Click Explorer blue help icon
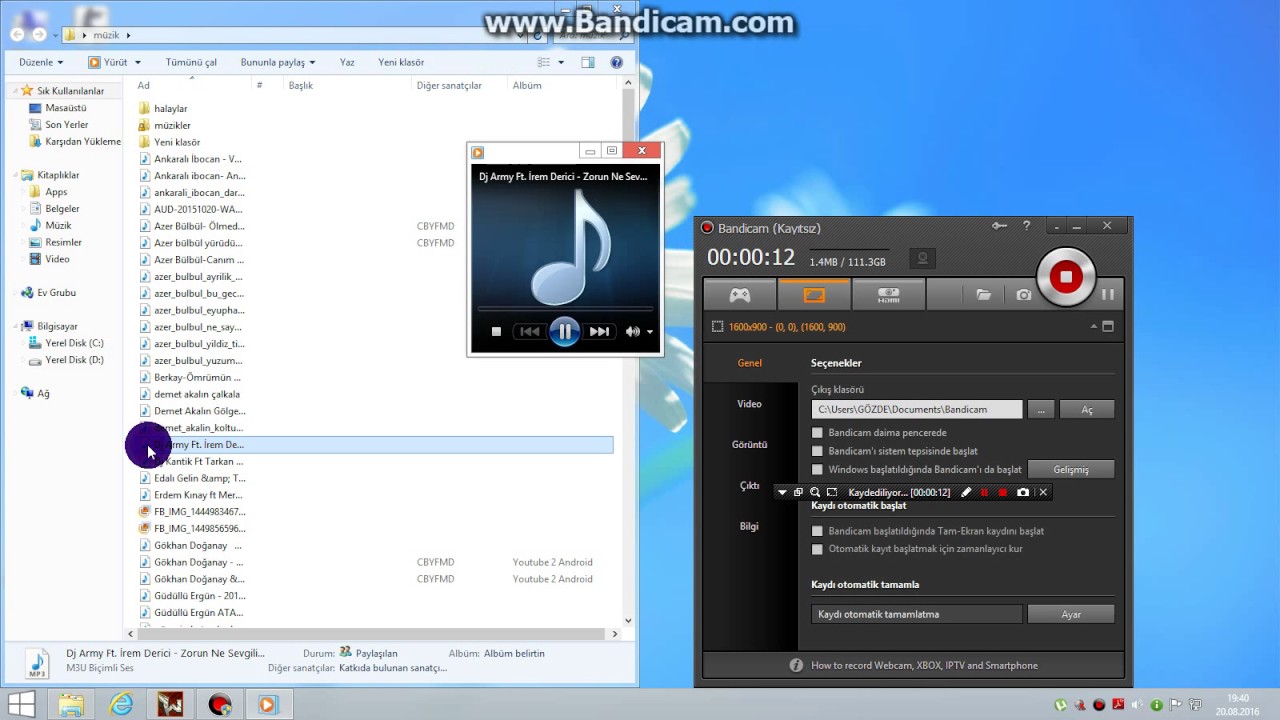 pos(617,62)
